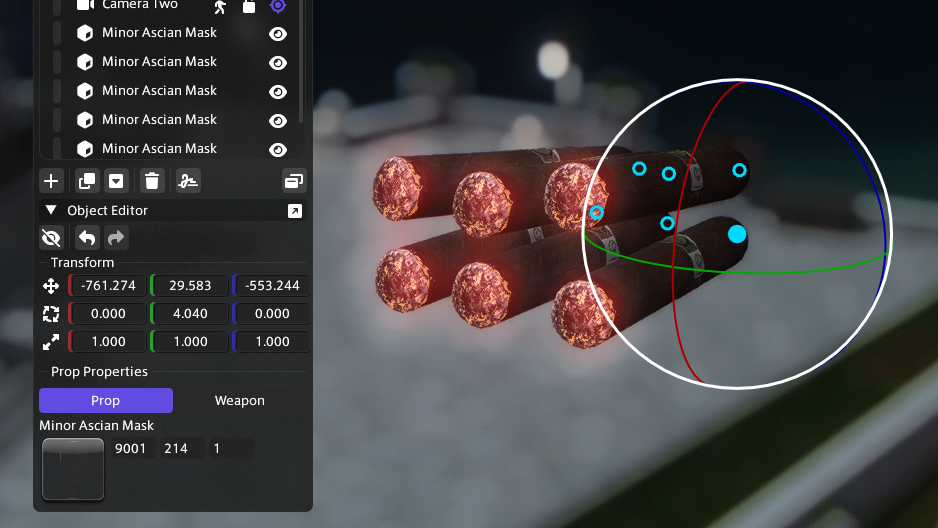The width and height of the screenshot is (938, 528).
Task: Click the "Prop Properties" section label
Action: coord(99,371)
